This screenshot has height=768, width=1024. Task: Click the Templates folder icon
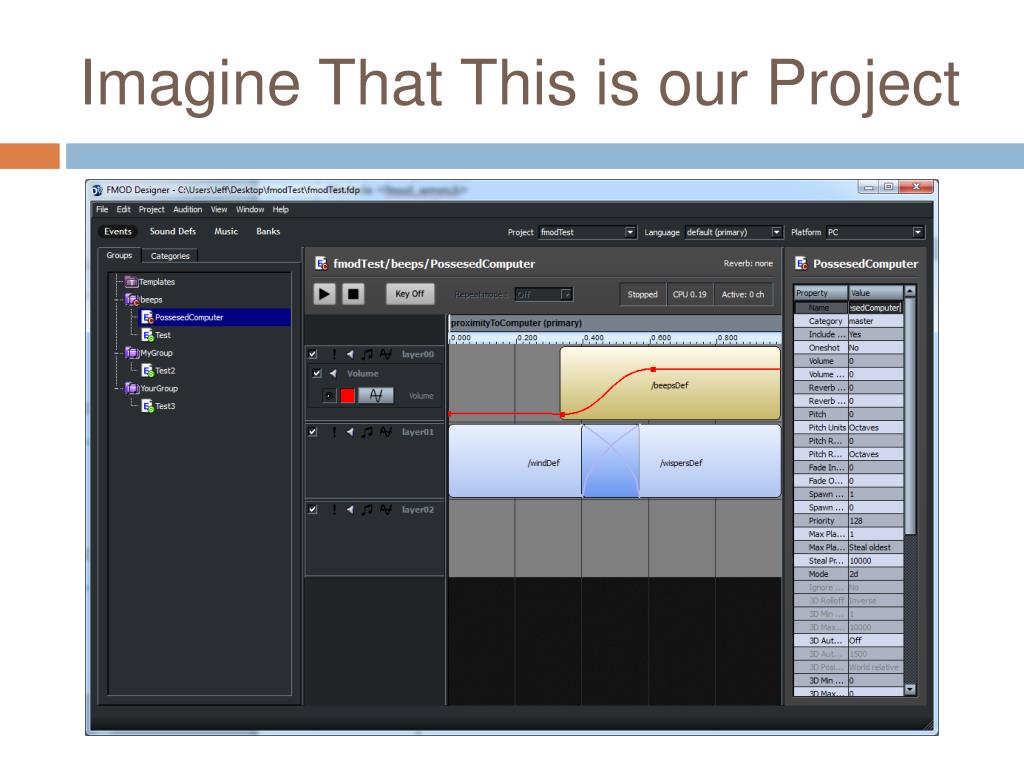pyautogui.click(x=131, y=282)
